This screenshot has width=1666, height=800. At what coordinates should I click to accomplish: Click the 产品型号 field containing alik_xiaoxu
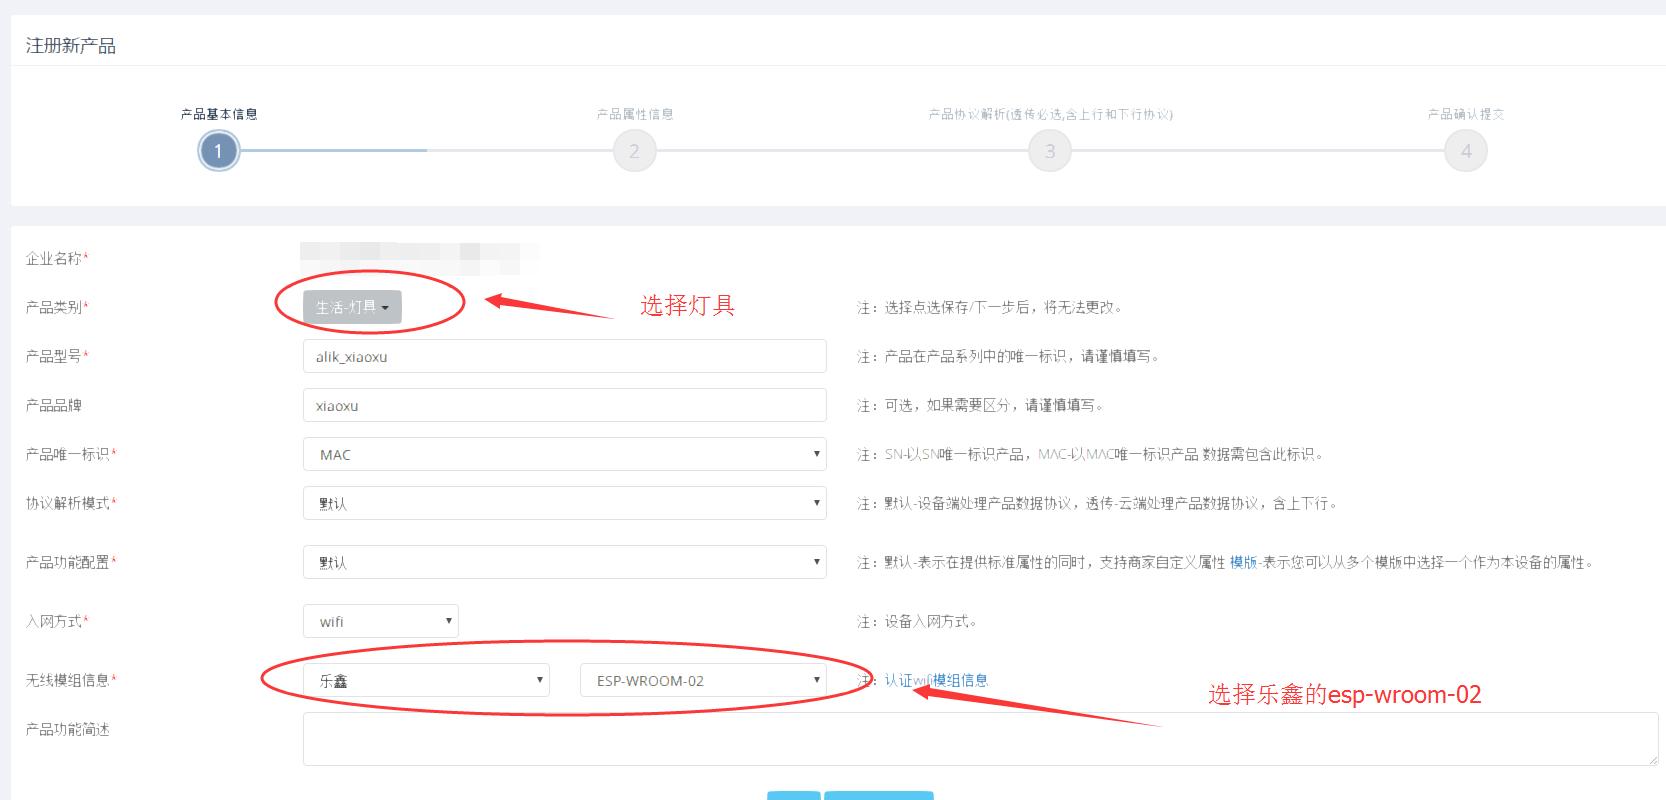(565, 356)
